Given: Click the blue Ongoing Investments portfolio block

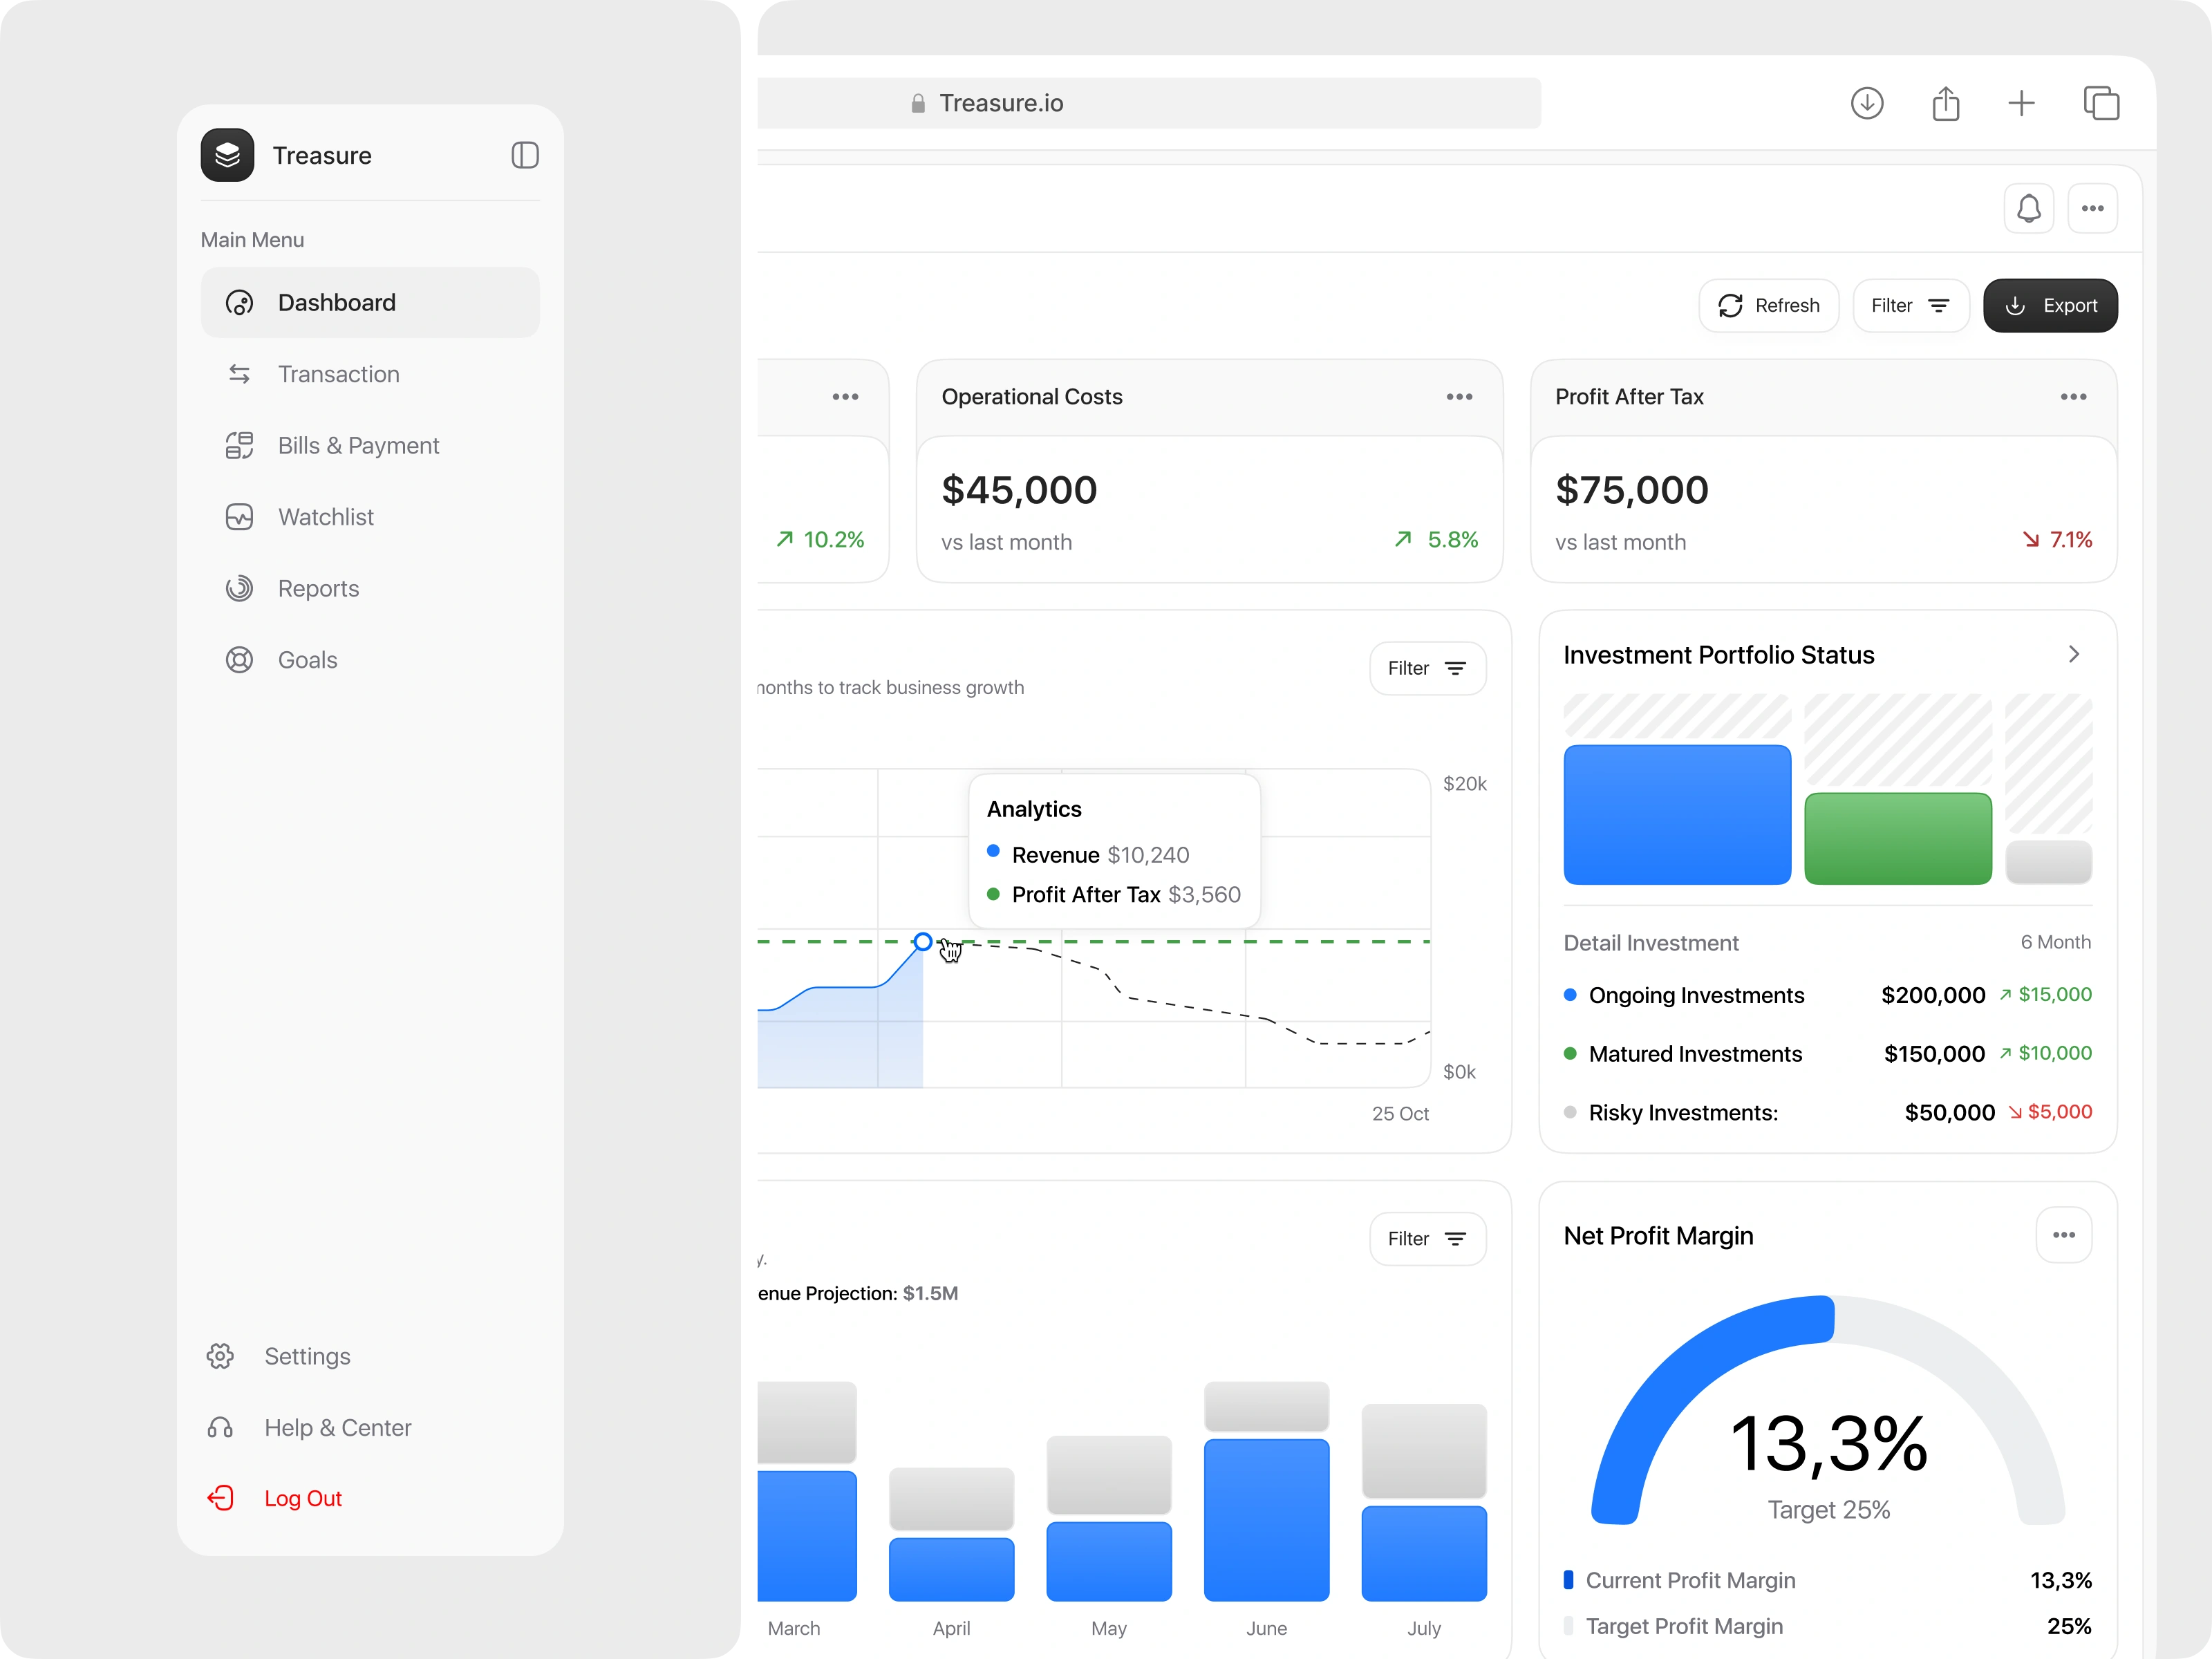Looking at the screenshot, I should pos(1676,814).
